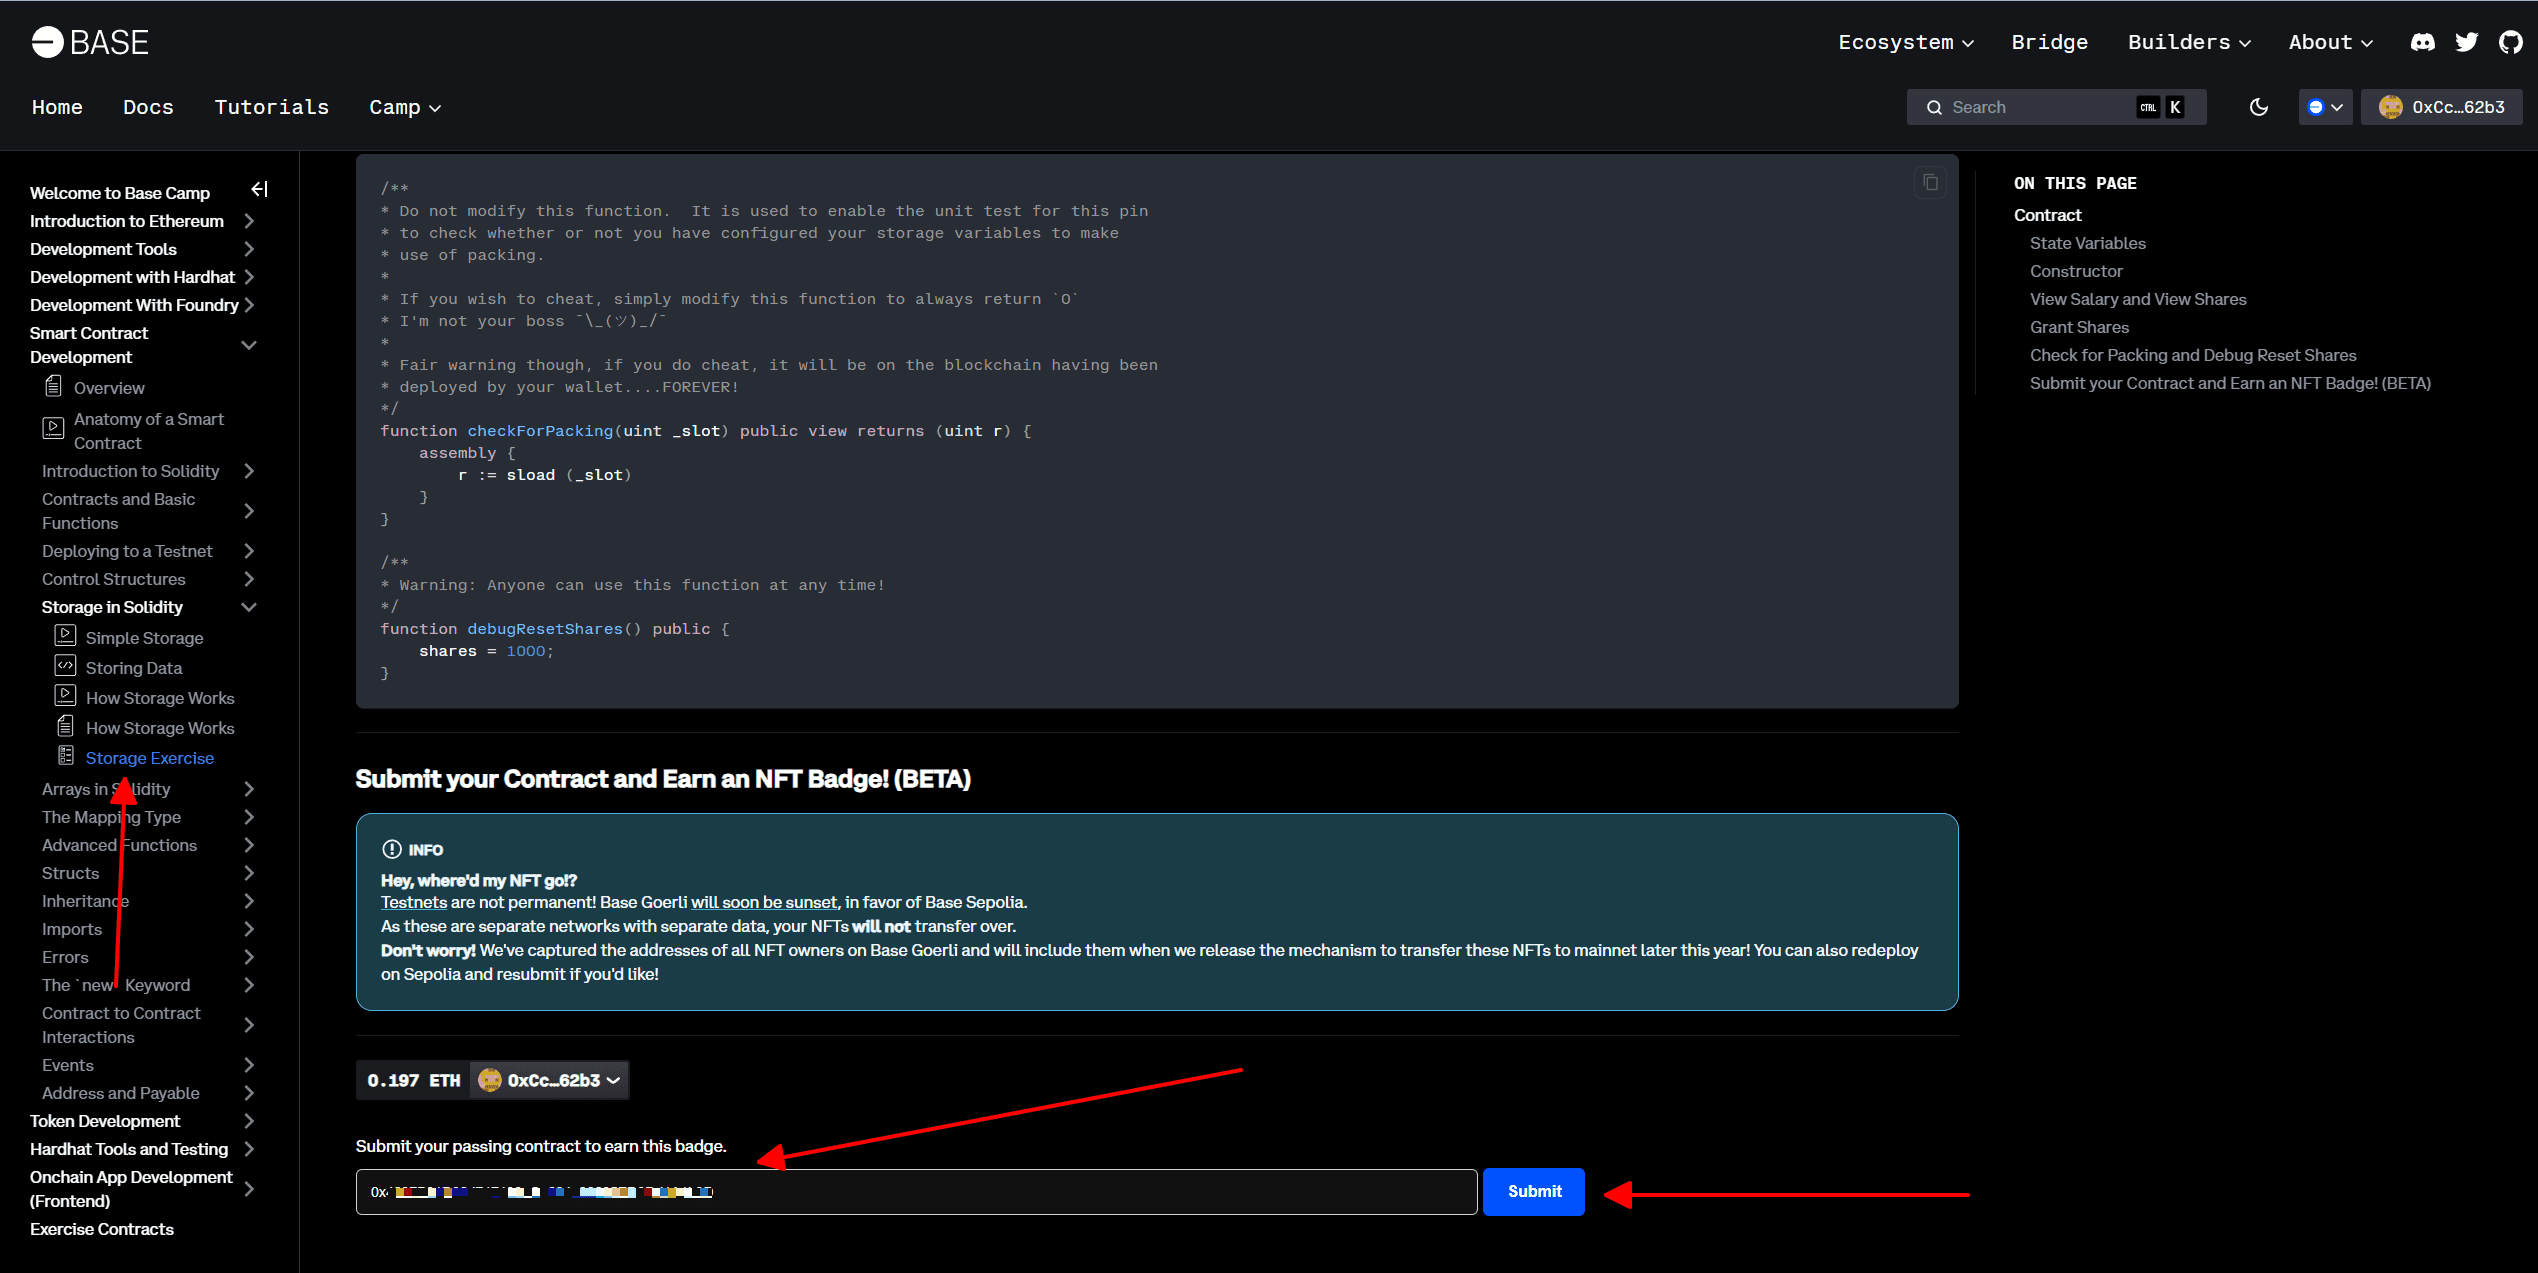
Task: Jump to State Variables section
Action: pyautogui.click(x=2087, y=243)
